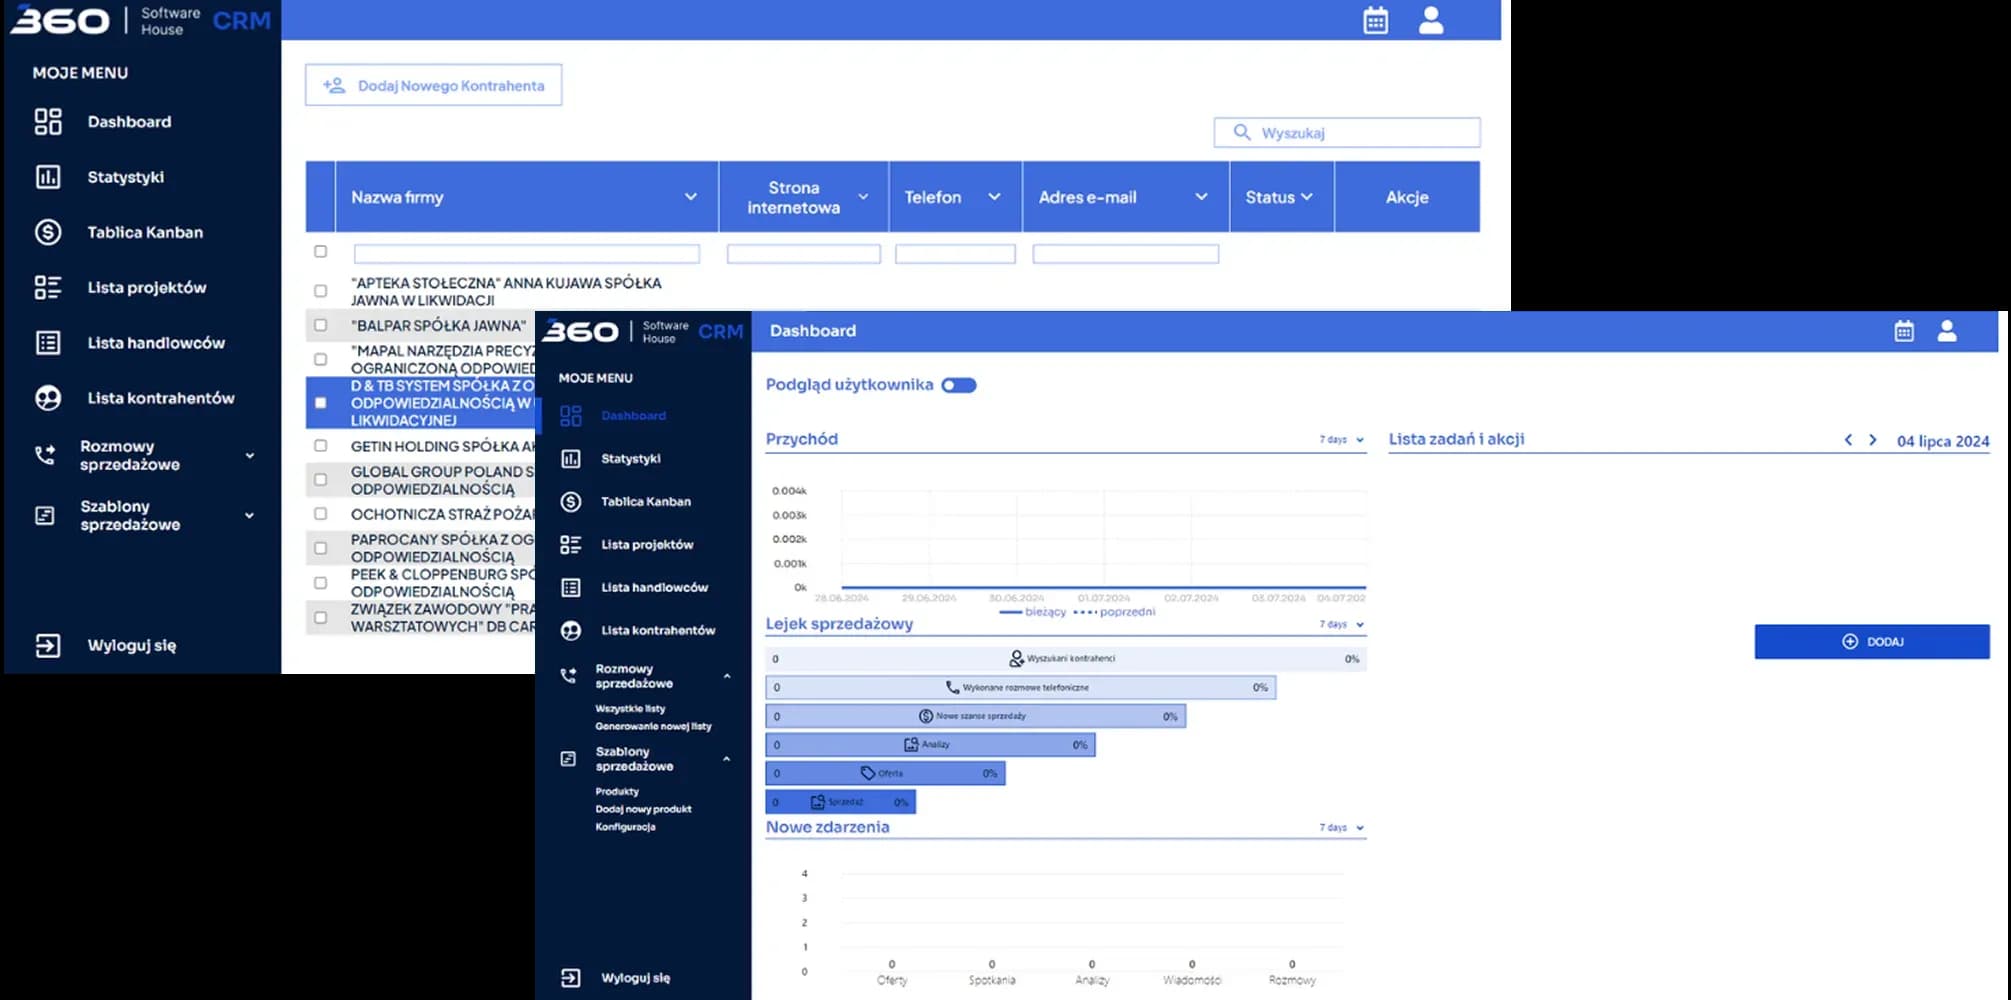Viewport: 2011px width, 1000px height.
Task: Click Lista kontrahentów people icon in back window
Action: tap(48, 398)
